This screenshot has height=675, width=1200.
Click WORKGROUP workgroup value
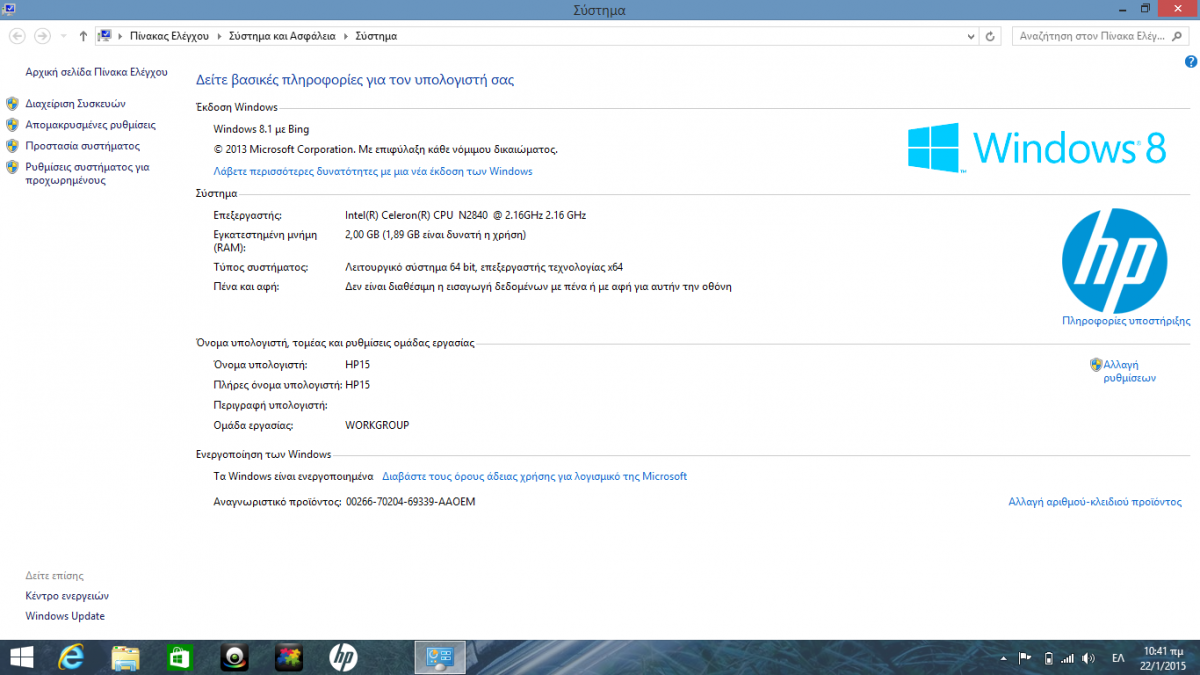coord(377,425)
